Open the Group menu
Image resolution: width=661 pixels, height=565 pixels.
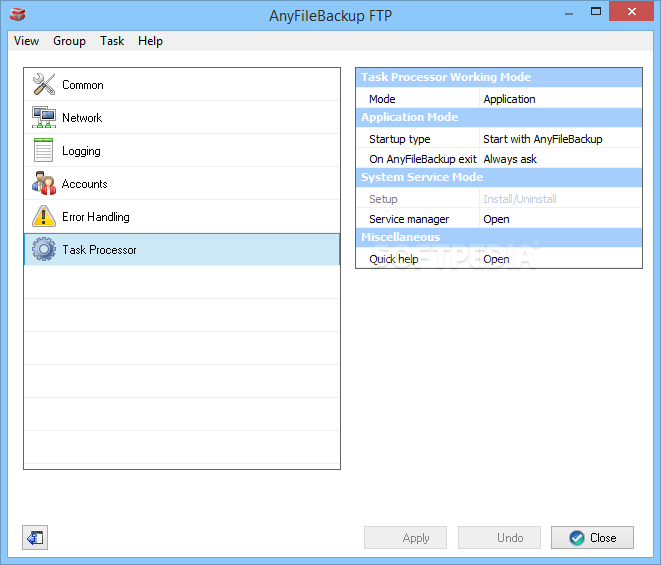69,41
